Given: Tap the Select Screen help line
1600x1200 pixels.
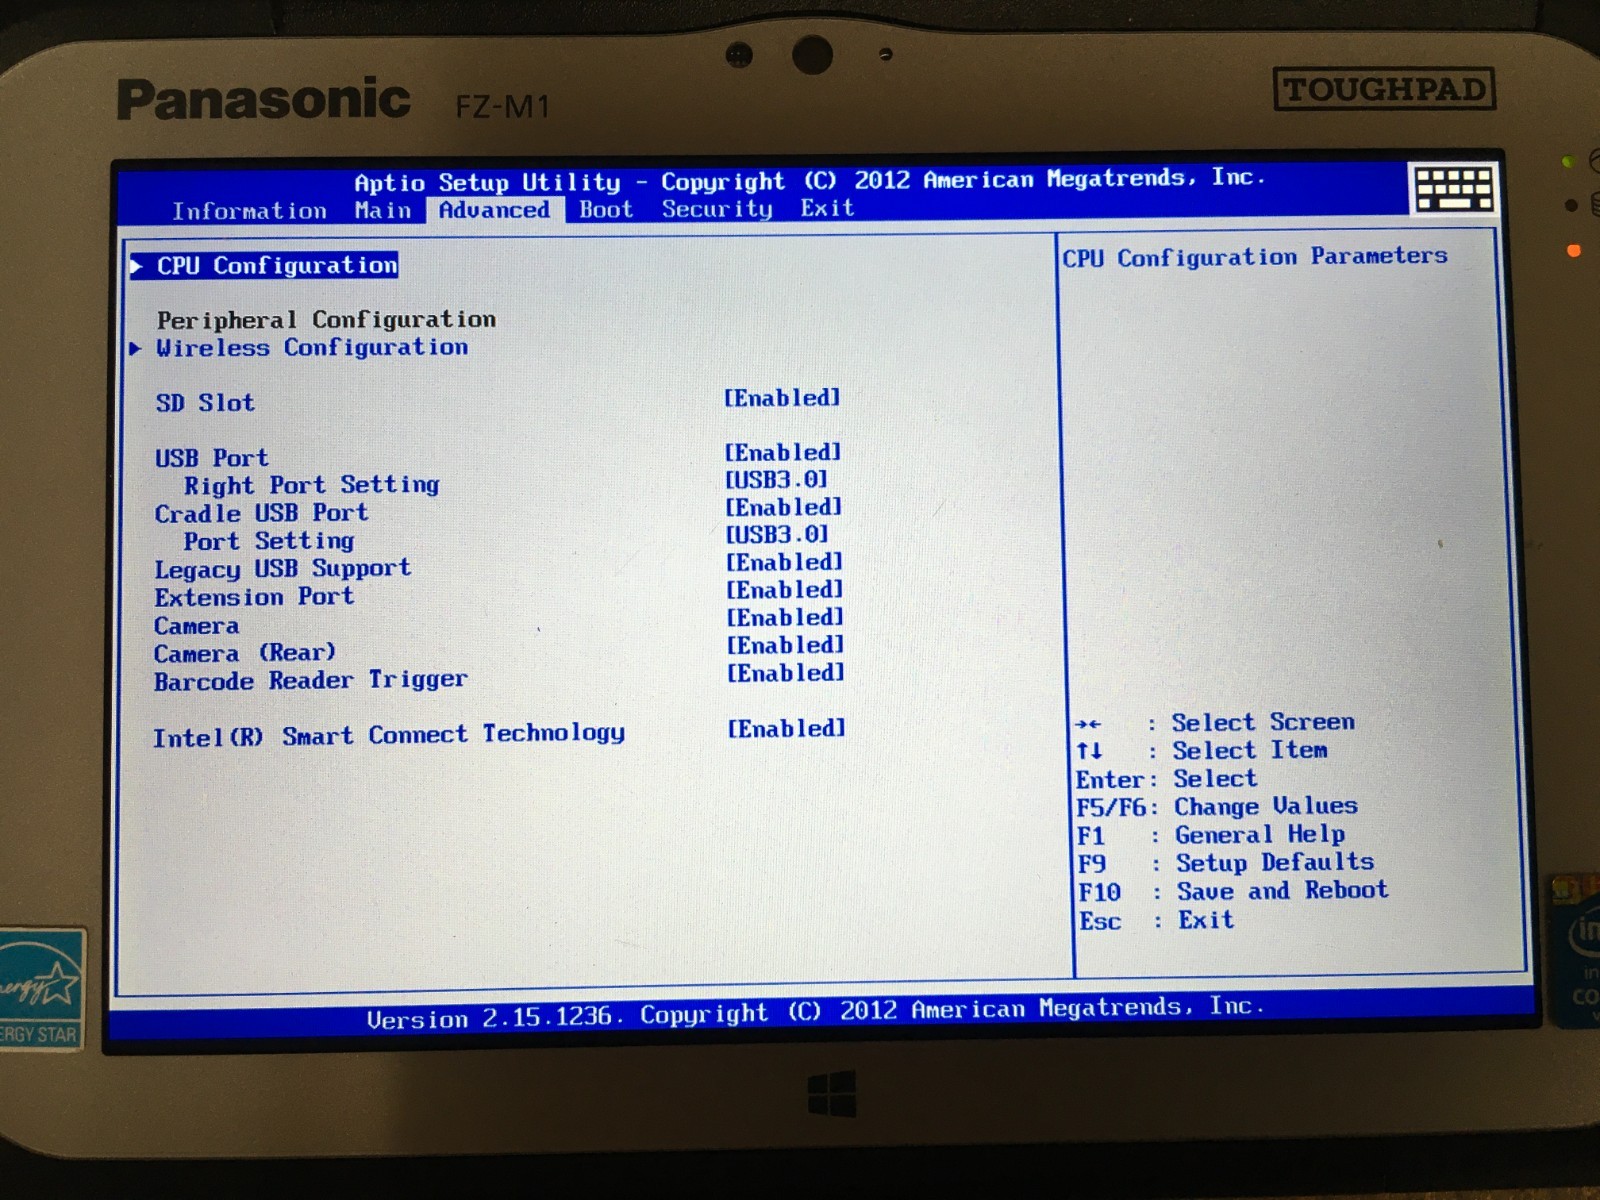Looking at the screenshot, I should click(1215, 722).
